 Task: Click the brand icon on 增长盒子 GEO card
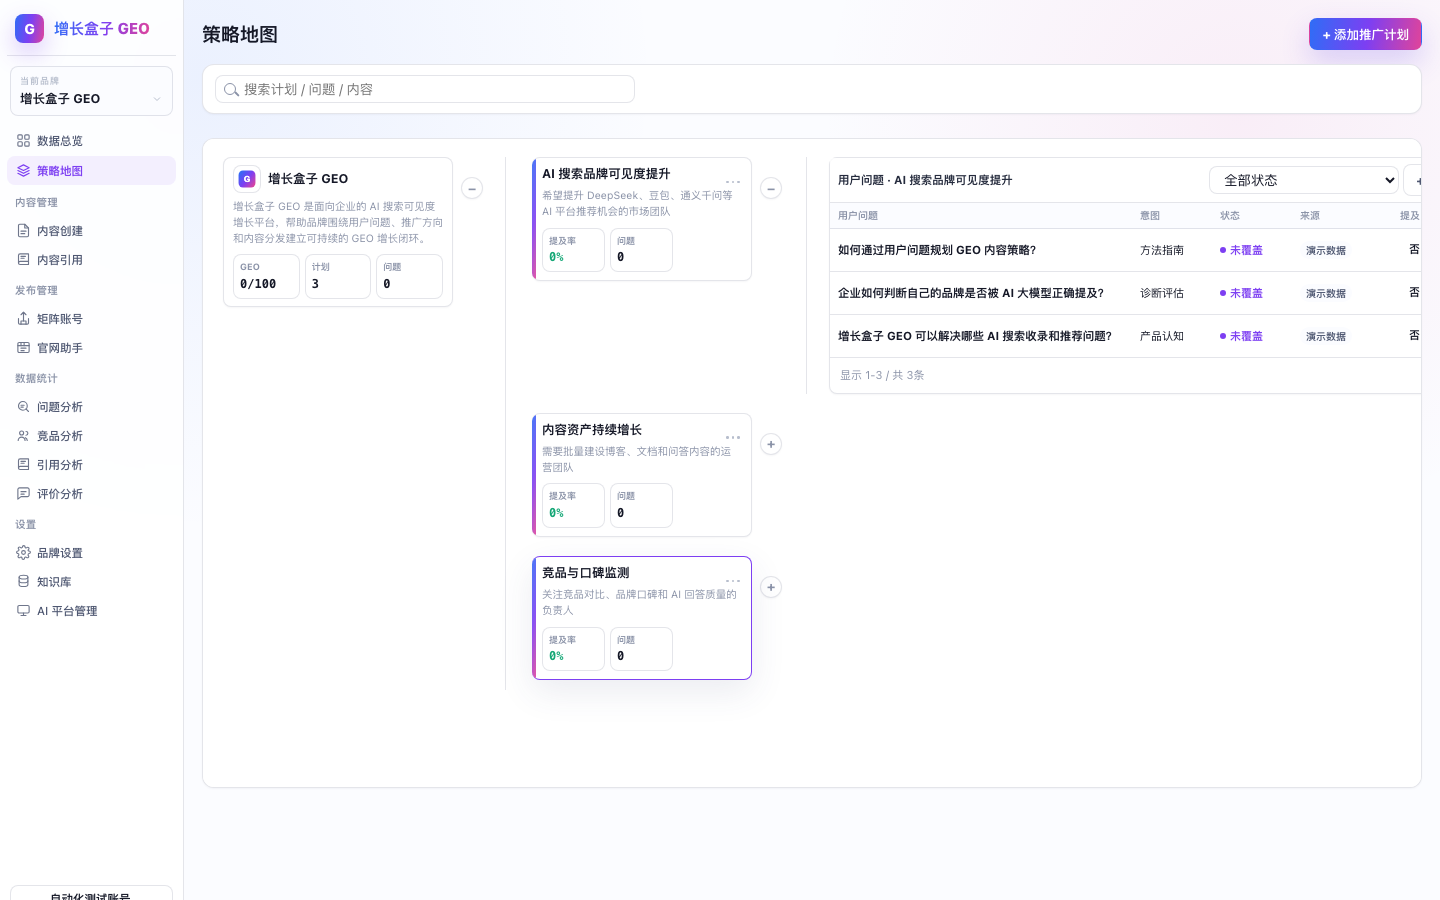click(x=247, y=179)
